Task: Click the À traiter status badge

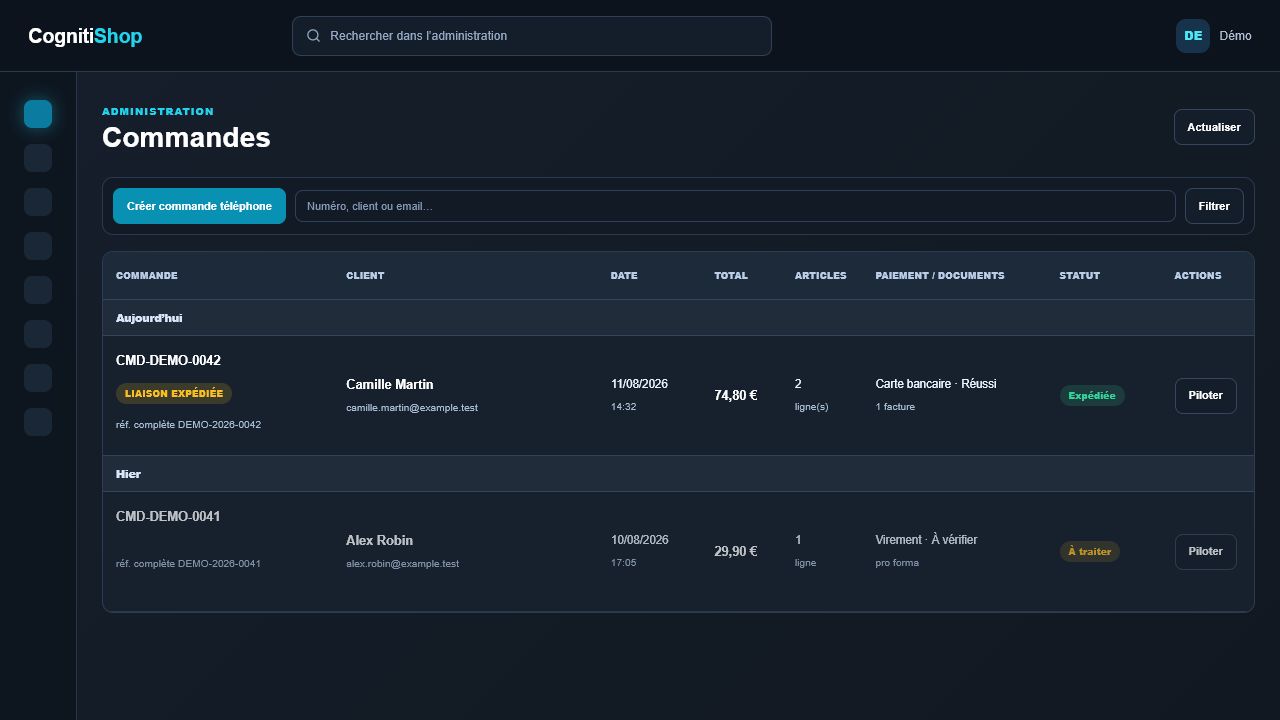Action: [x=1090, y=552]
